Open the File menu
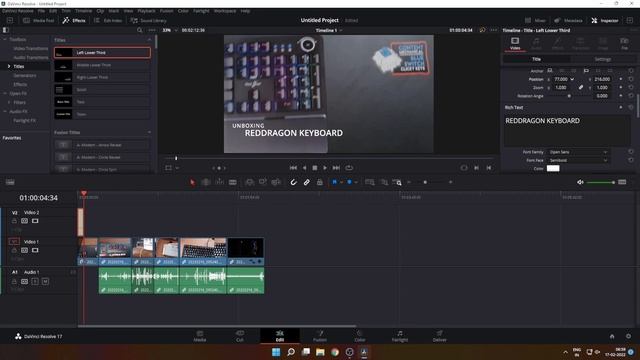The image size is (640, 360). [41, 11]
